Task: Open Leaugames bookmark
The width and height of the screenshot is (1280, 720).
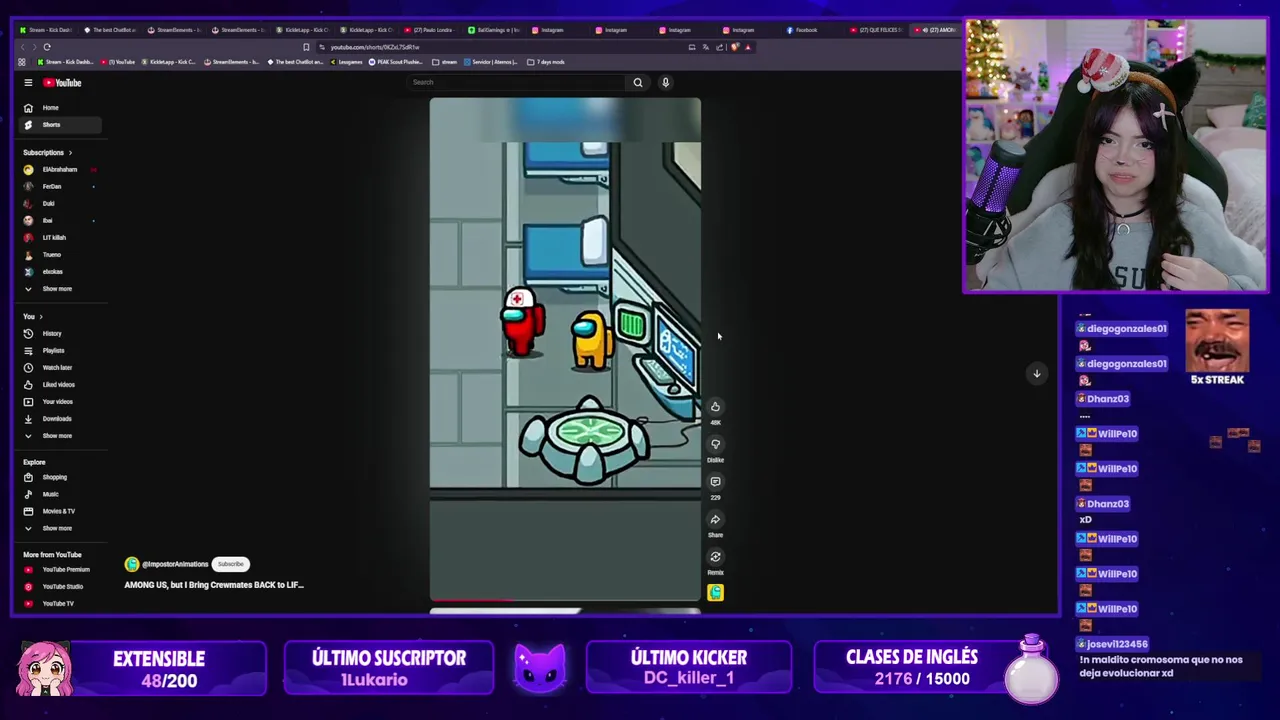Action: click(346, 62)
